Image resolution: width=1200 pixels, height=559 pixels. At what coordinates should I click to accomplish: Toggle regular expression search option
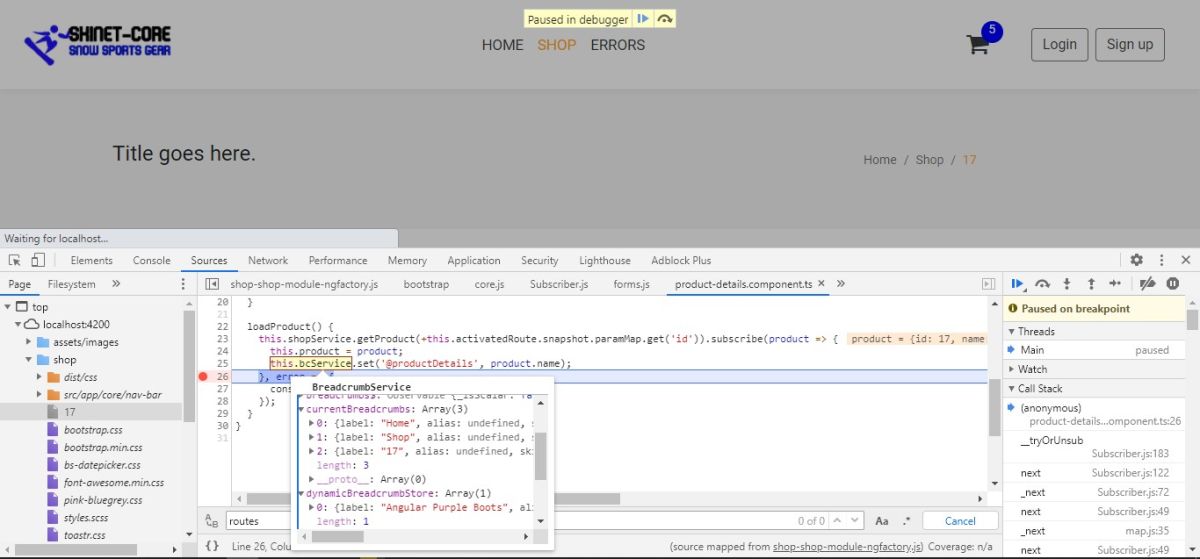coord(907,520)
